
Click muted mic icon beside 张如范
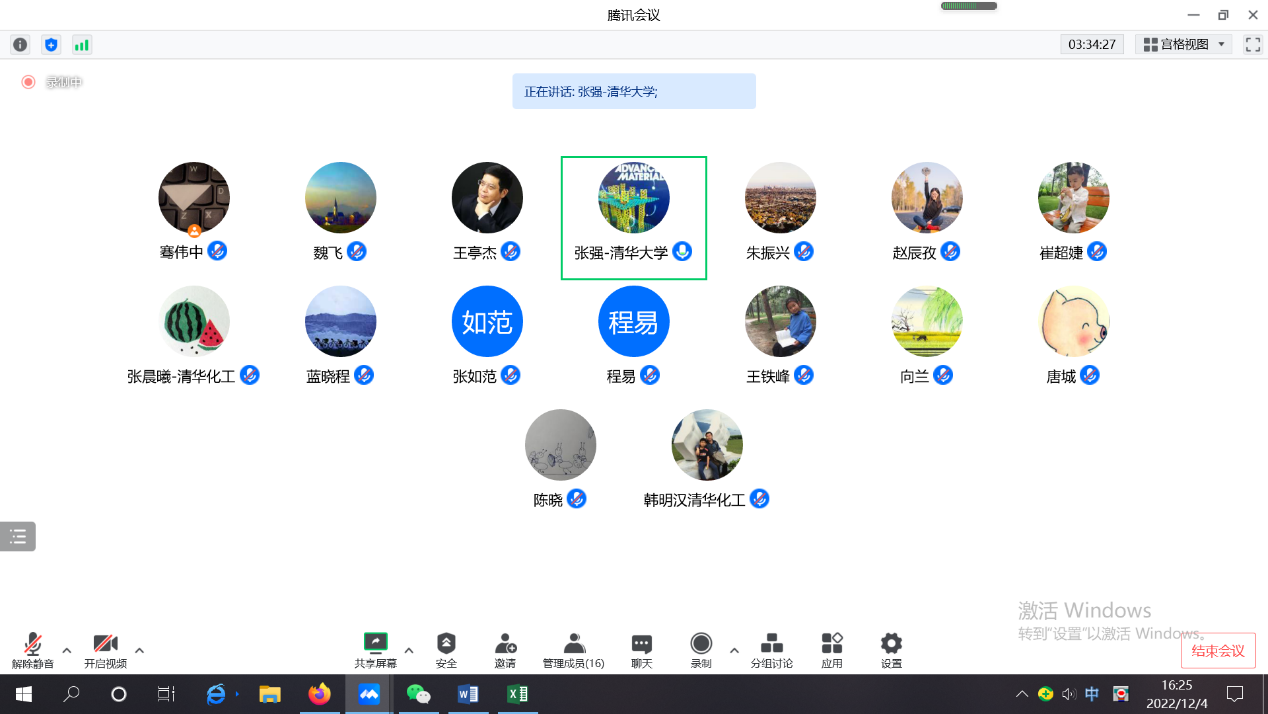point(511,375)
